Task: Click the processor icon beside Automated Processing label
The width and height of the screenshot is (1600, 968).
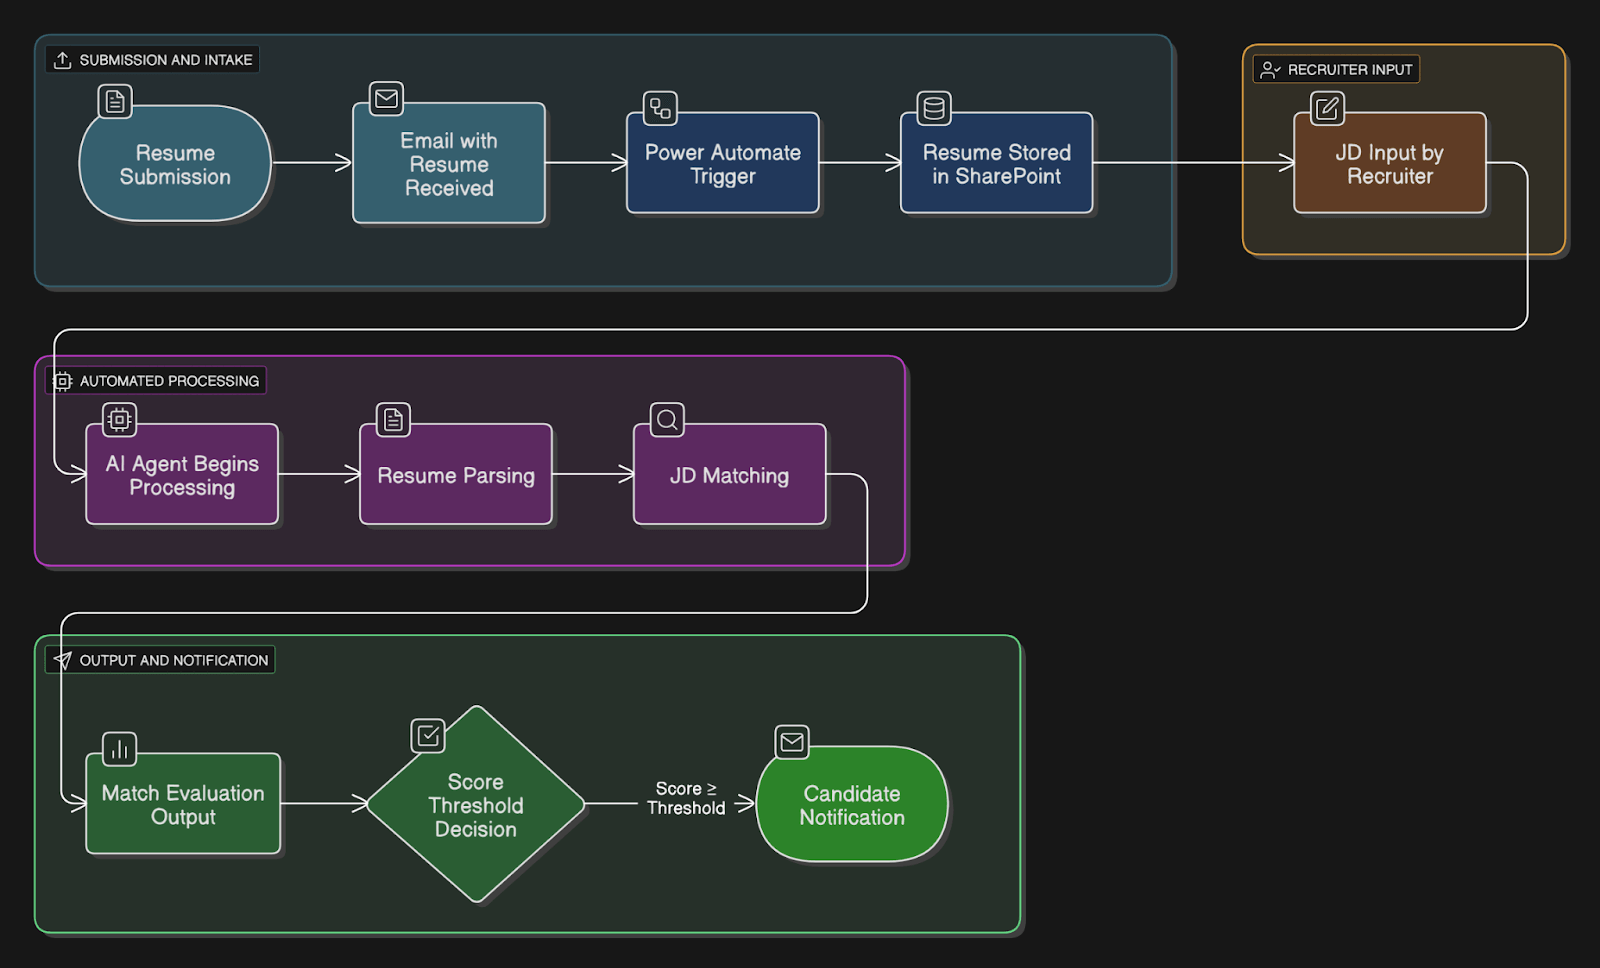Action: click(62, 380)
